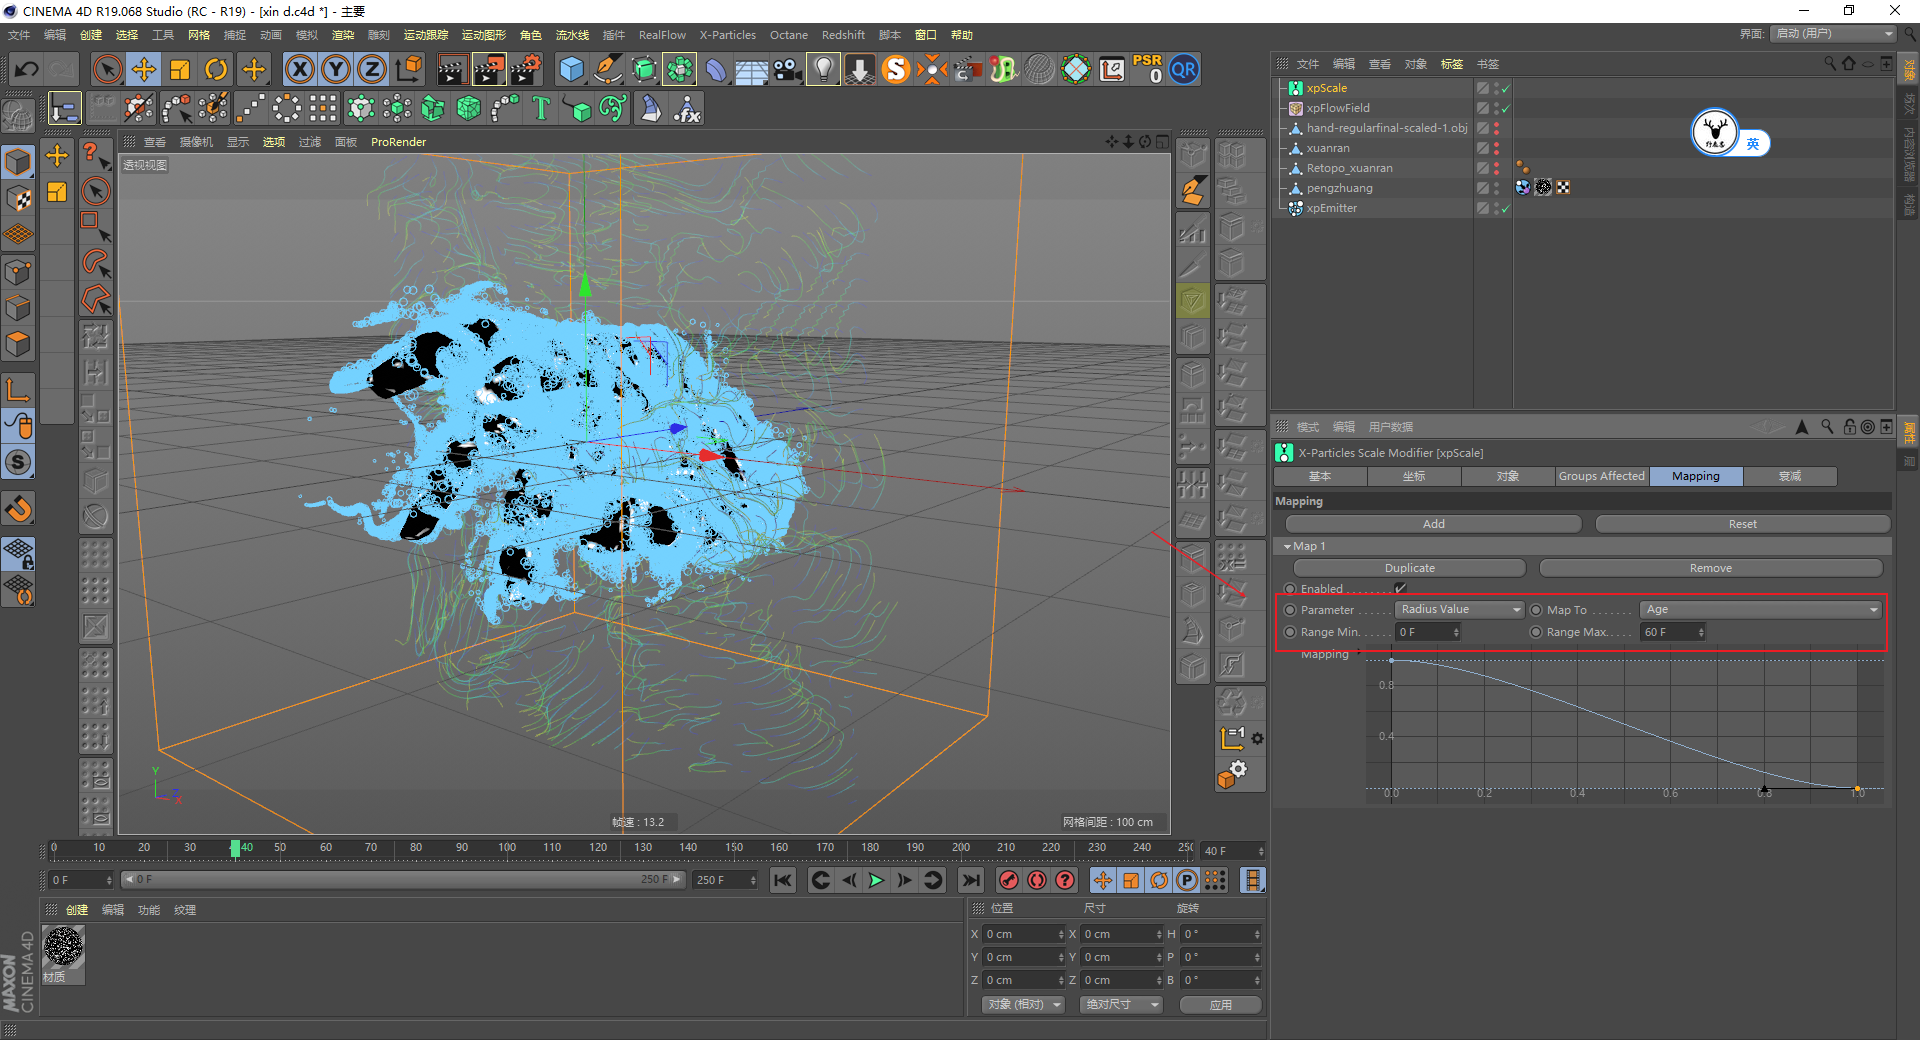Viewport: 1920px width, 1040px height.
Task: Toggle the xpScale enable checkmark
Action: tap(1505, 88)
